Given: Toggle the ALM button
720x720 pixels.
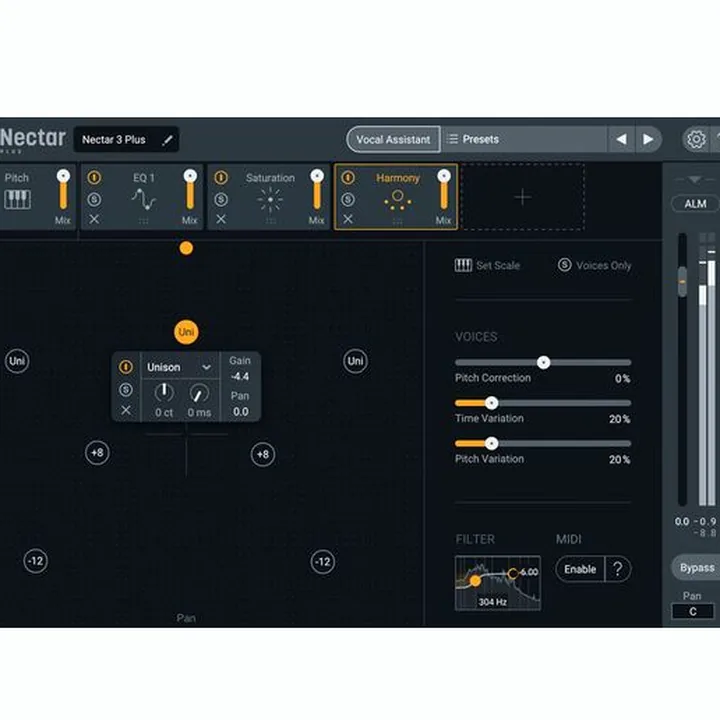Looking at the screenshot, I should click(695, 203).
